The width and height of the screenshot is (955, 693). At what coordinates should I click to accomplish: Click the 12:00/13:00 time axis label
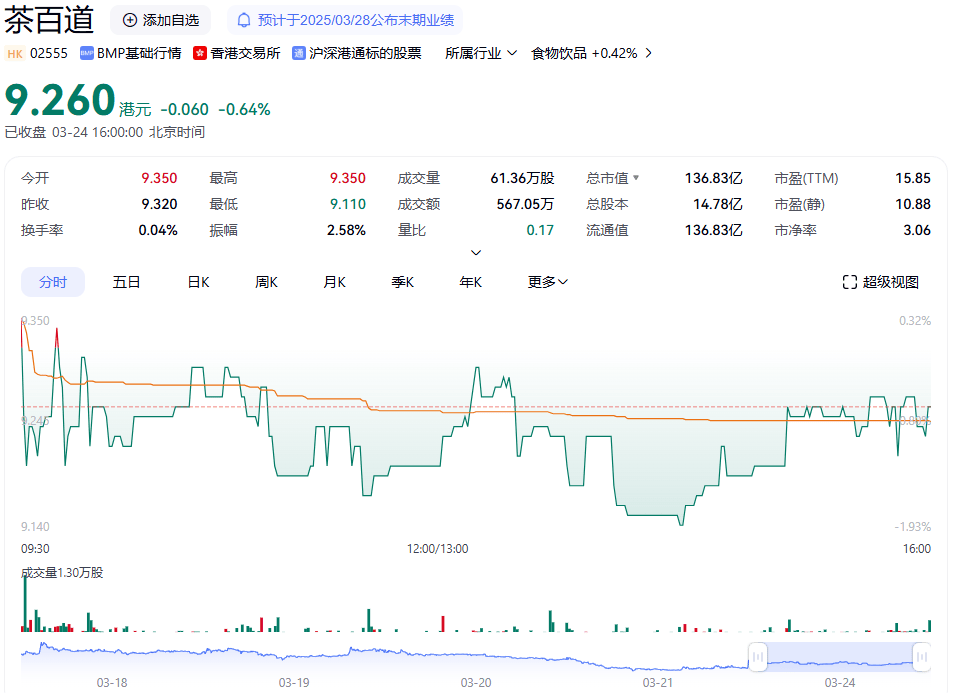point(437,549)
